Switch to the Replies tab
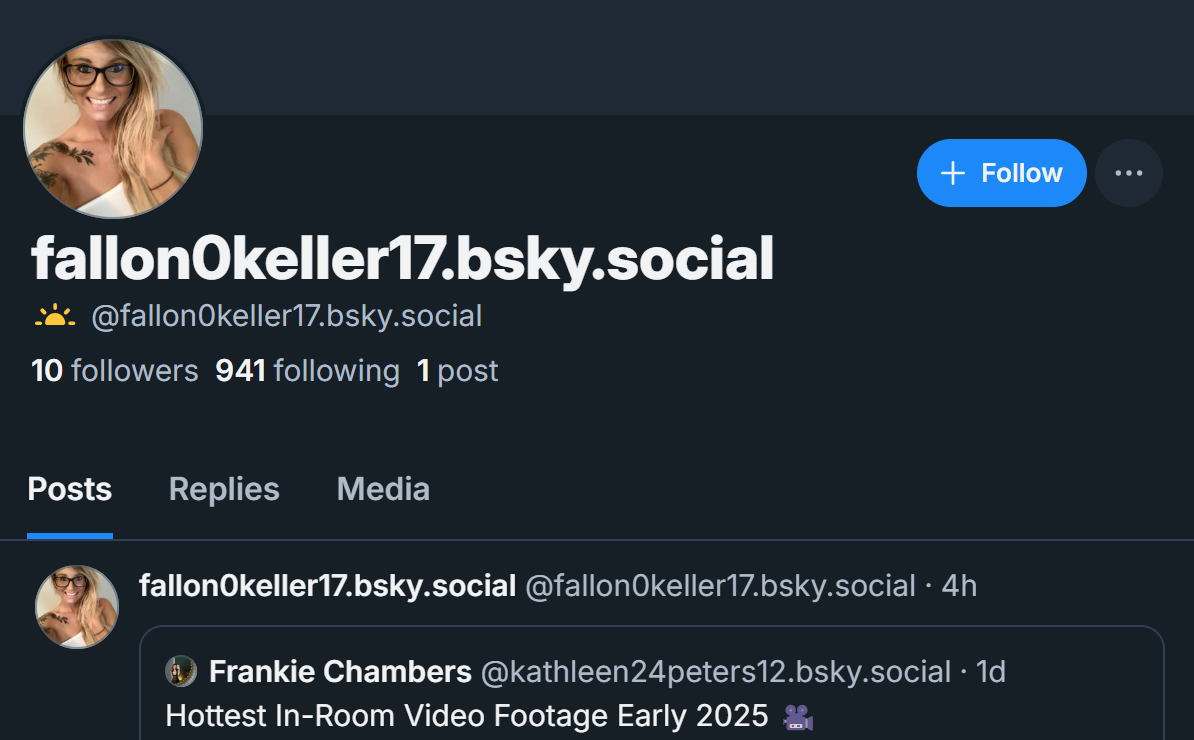This screenshot has height=740, width=1194. coord(224,489)
